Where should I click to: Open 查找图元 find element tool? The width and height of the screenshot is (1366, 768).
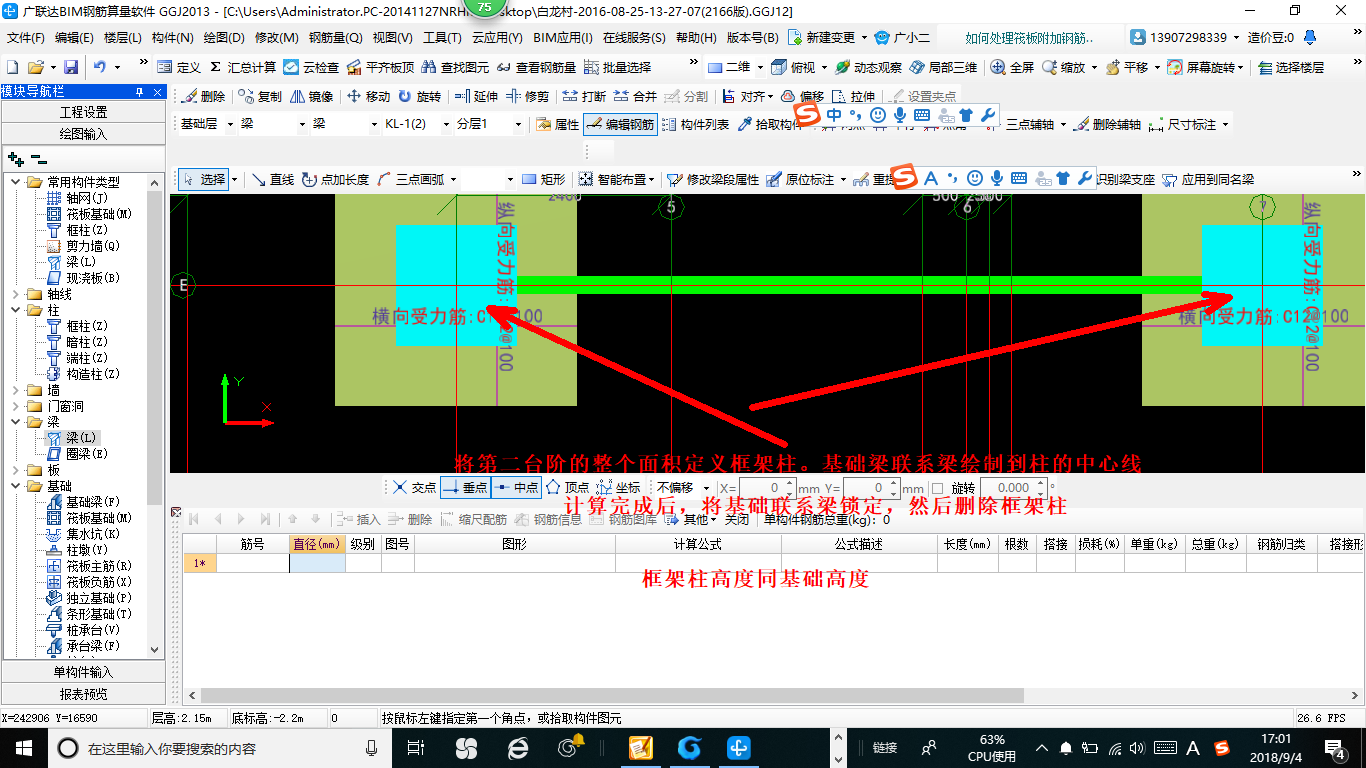[x=455, y=67]
